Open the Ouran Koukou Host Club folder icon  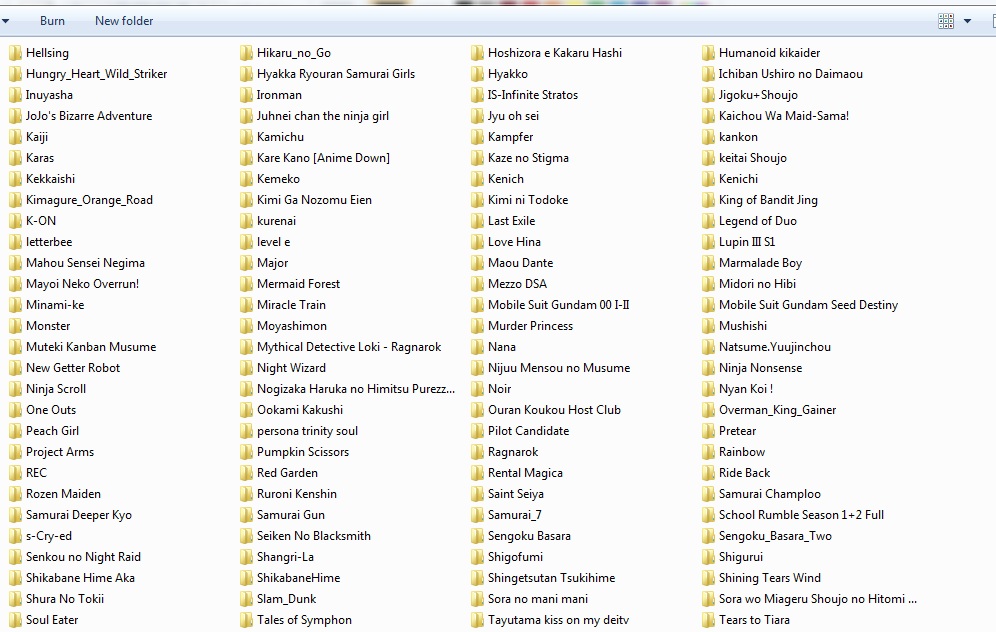pyautogui.click(x=478, y=409)
